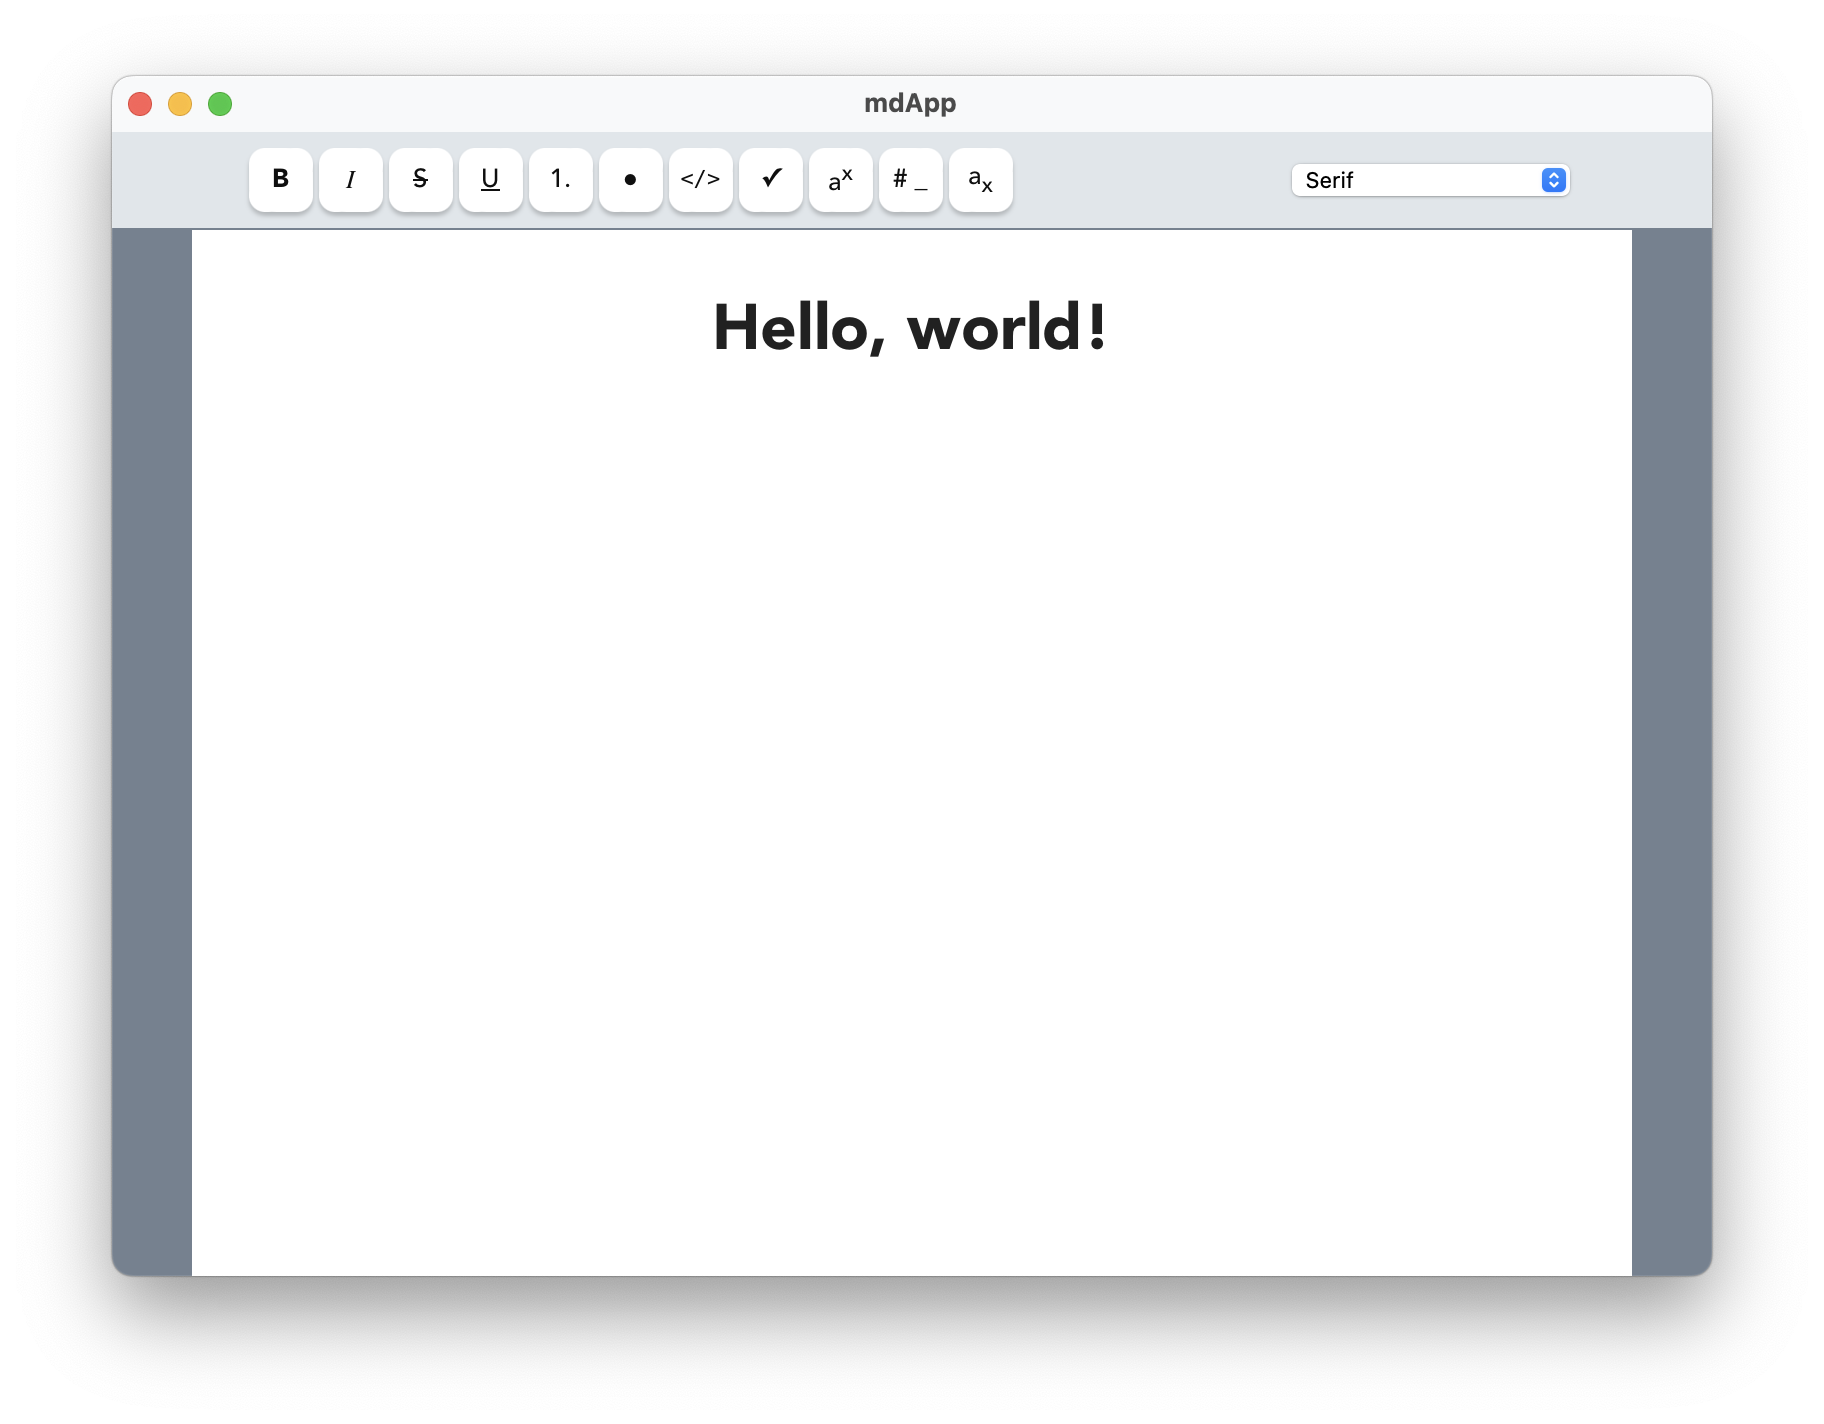Image resolution: width=1824 pixels, height=1424 pixels.
Task: Click inside the blank document area
Action: click(908, 700)
